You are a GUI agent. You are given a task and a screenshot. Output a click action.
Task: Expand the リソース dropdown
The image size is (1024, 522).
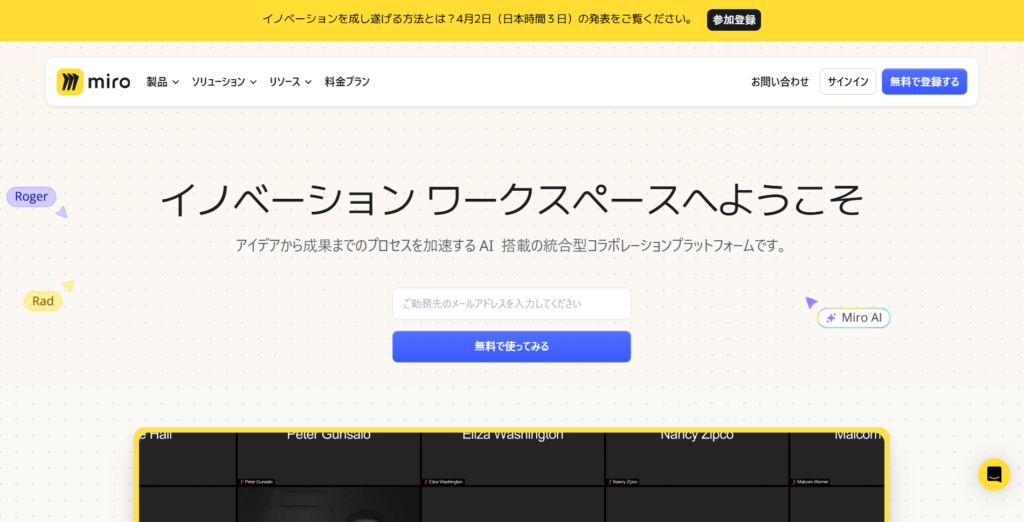pos(290,82)
